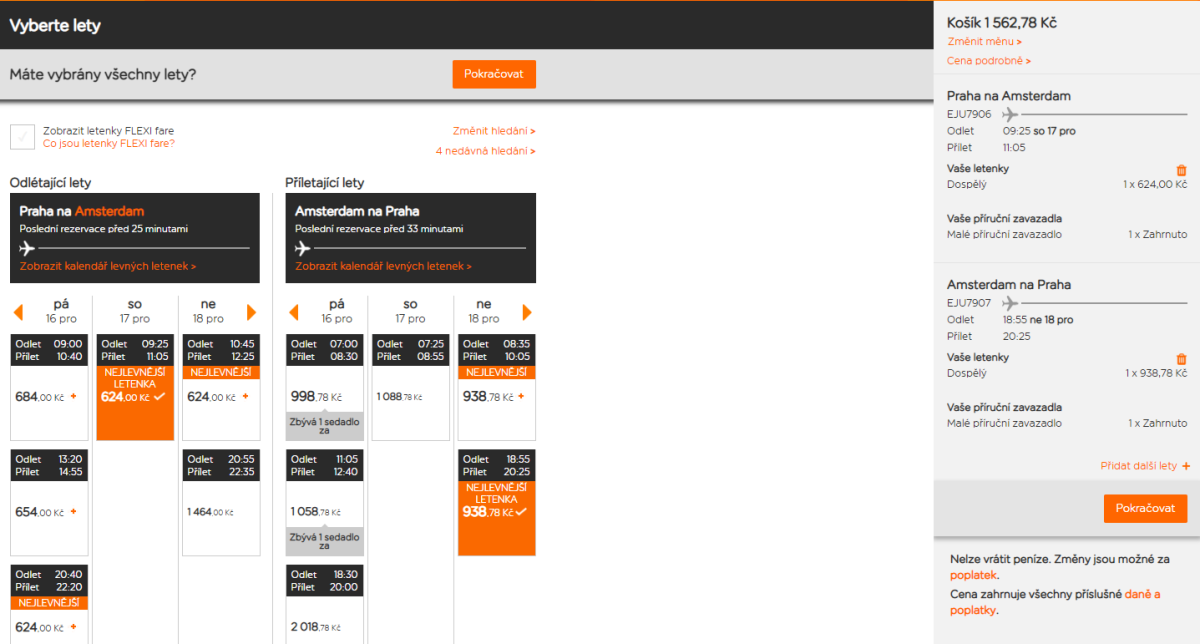Remove the Amsterdam na Praha ticket via trash icon
Viewport: 1200px width, 644px height.
(1181, 359)
